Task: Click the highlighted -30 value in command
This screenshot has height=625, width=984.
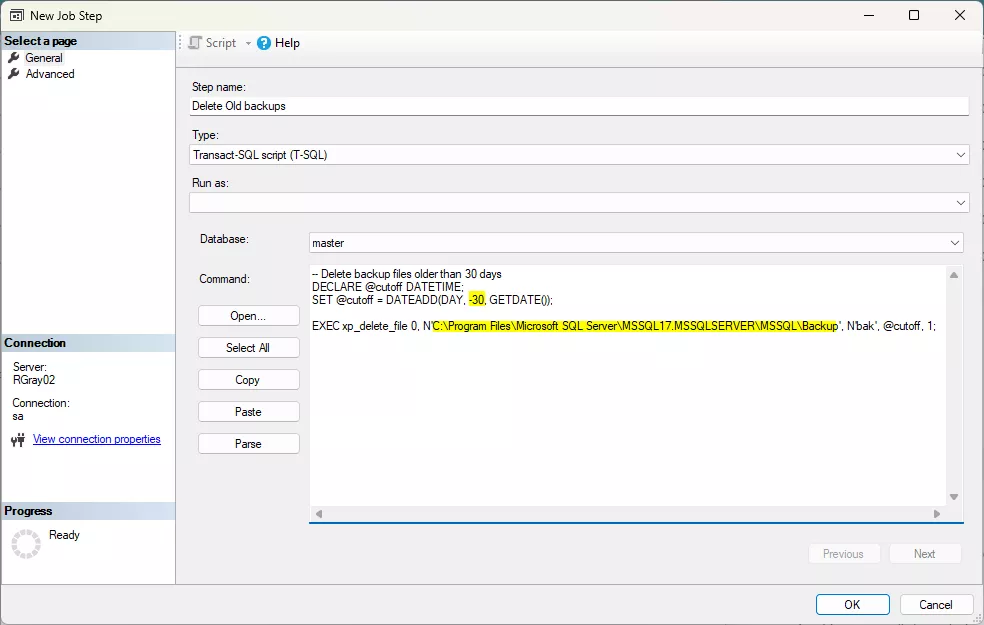Action: coord(476,300)
